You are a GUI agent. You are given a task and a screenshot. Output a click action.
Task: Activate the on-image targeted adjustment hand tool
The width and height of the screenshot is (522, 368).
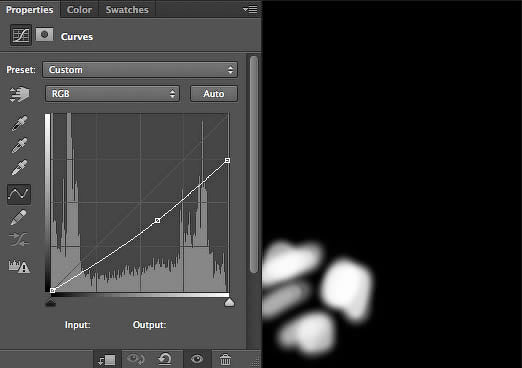[x=19, y=94]
